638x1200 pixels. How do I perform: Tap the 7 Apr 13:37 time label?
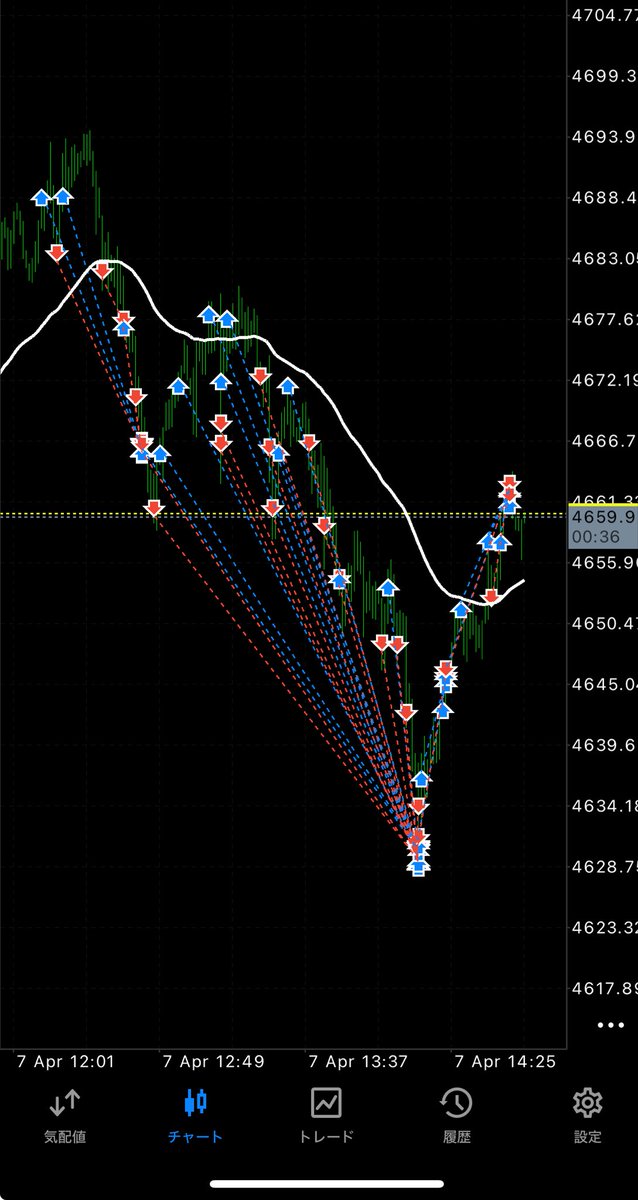click(359, 1061)
